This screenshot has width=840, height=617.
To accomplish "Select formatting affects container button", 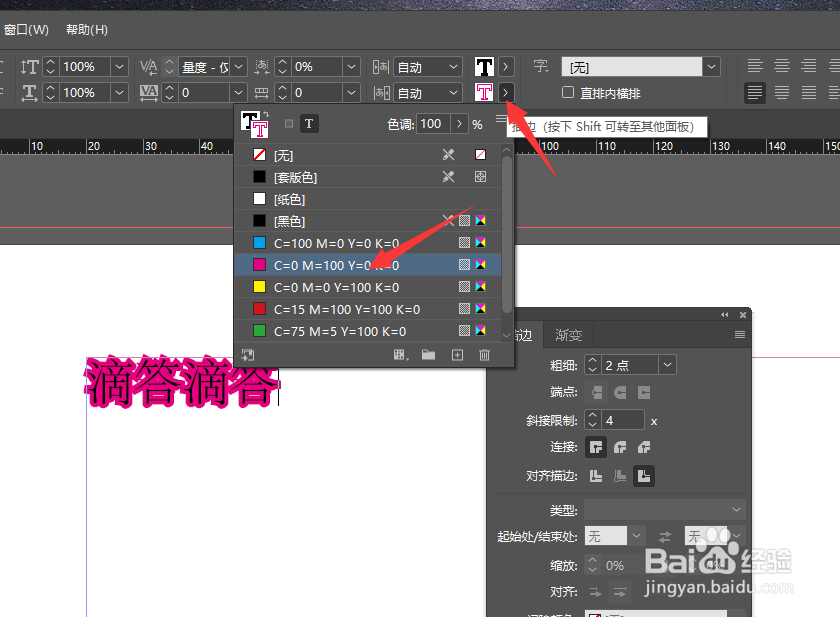I will [x=289, y=124].
